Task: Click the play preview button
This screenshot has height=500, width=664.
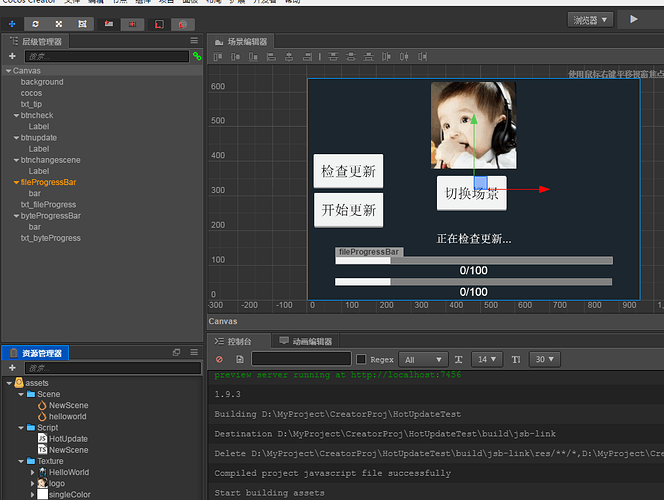Action: click(633, 19)
